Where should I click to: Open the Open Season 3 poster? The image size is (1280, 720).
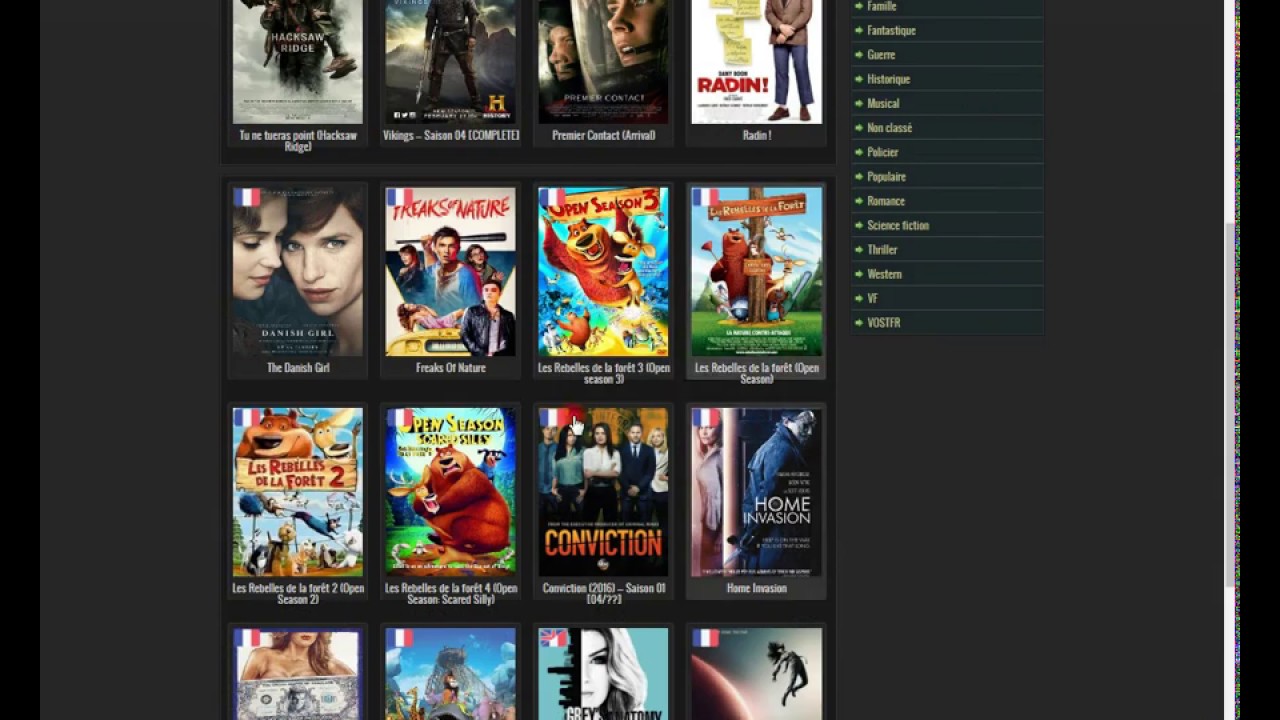click(x=603, y=272)
